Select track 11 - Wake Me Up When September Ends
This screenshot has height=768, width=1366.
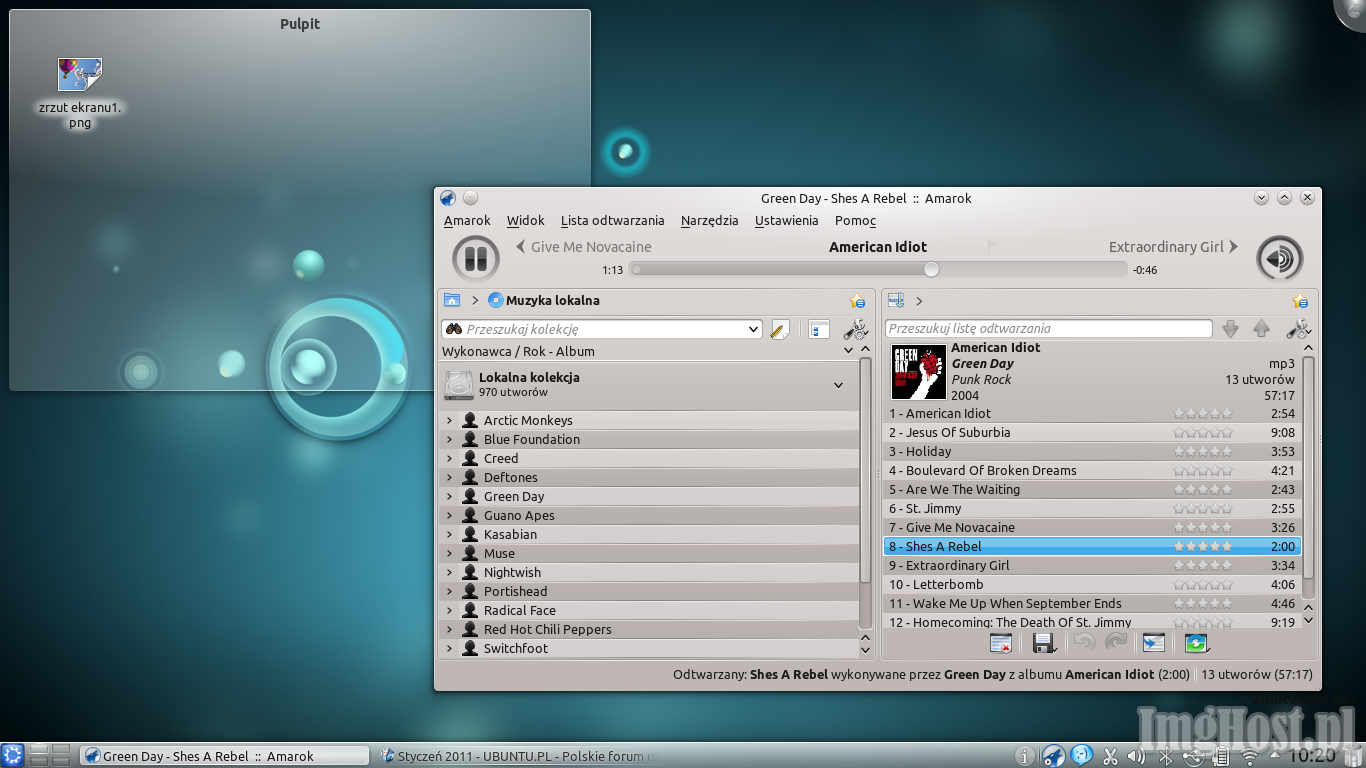tap(1092, 603)
